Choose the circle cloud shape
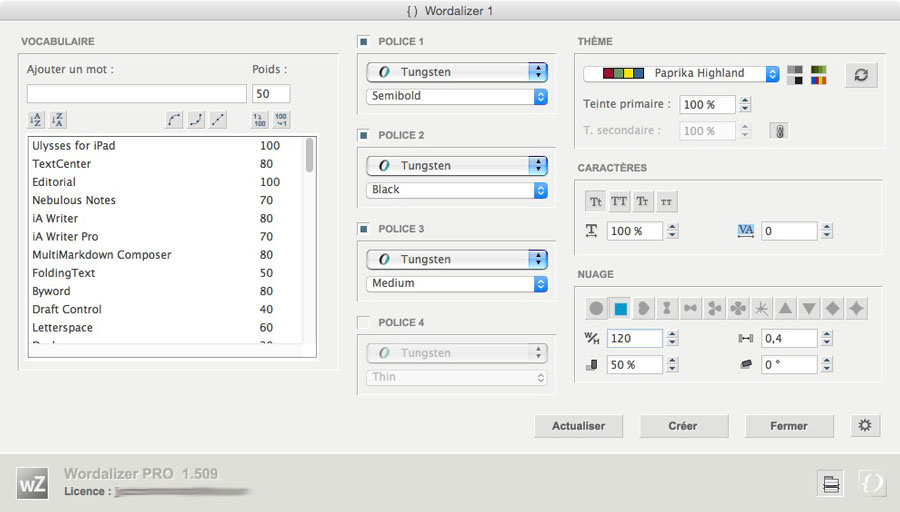The width and height of the screenshot is (900, 512). pos(596,308)
